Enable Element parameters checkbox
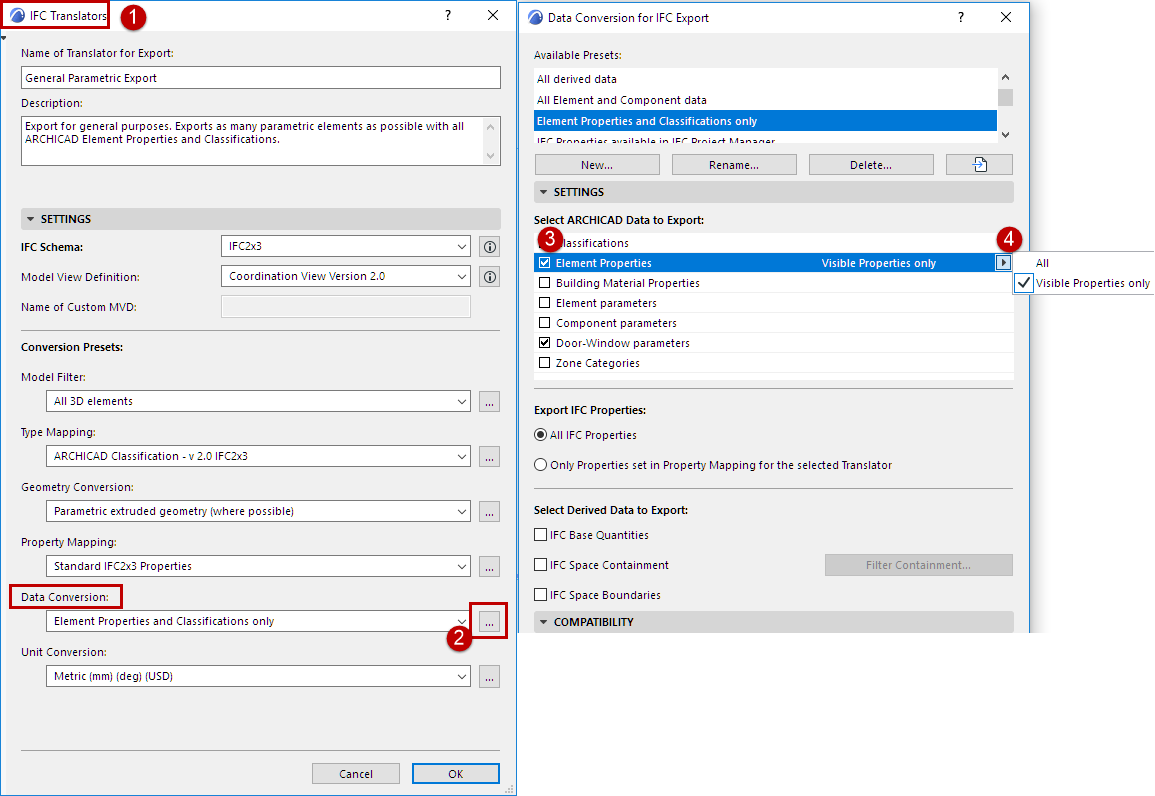The height and width of the screenshot is (796, 1155). (x=544, y=303)
